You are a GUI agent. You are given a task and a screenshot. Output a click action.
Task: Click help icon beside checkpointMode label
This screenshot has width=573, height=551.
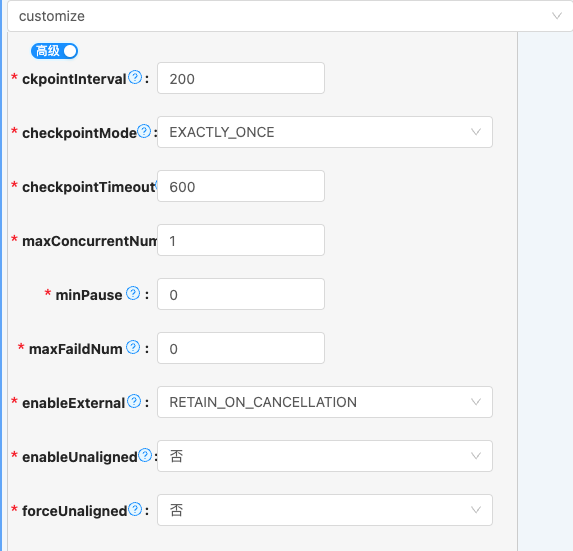[144, 132]
